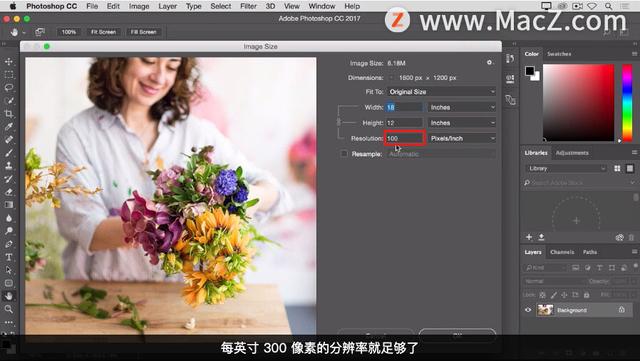Image resolution: width=640 pixels, height=361 pixels.
Task: Open the Filter menu
Action: click(248, 6)
